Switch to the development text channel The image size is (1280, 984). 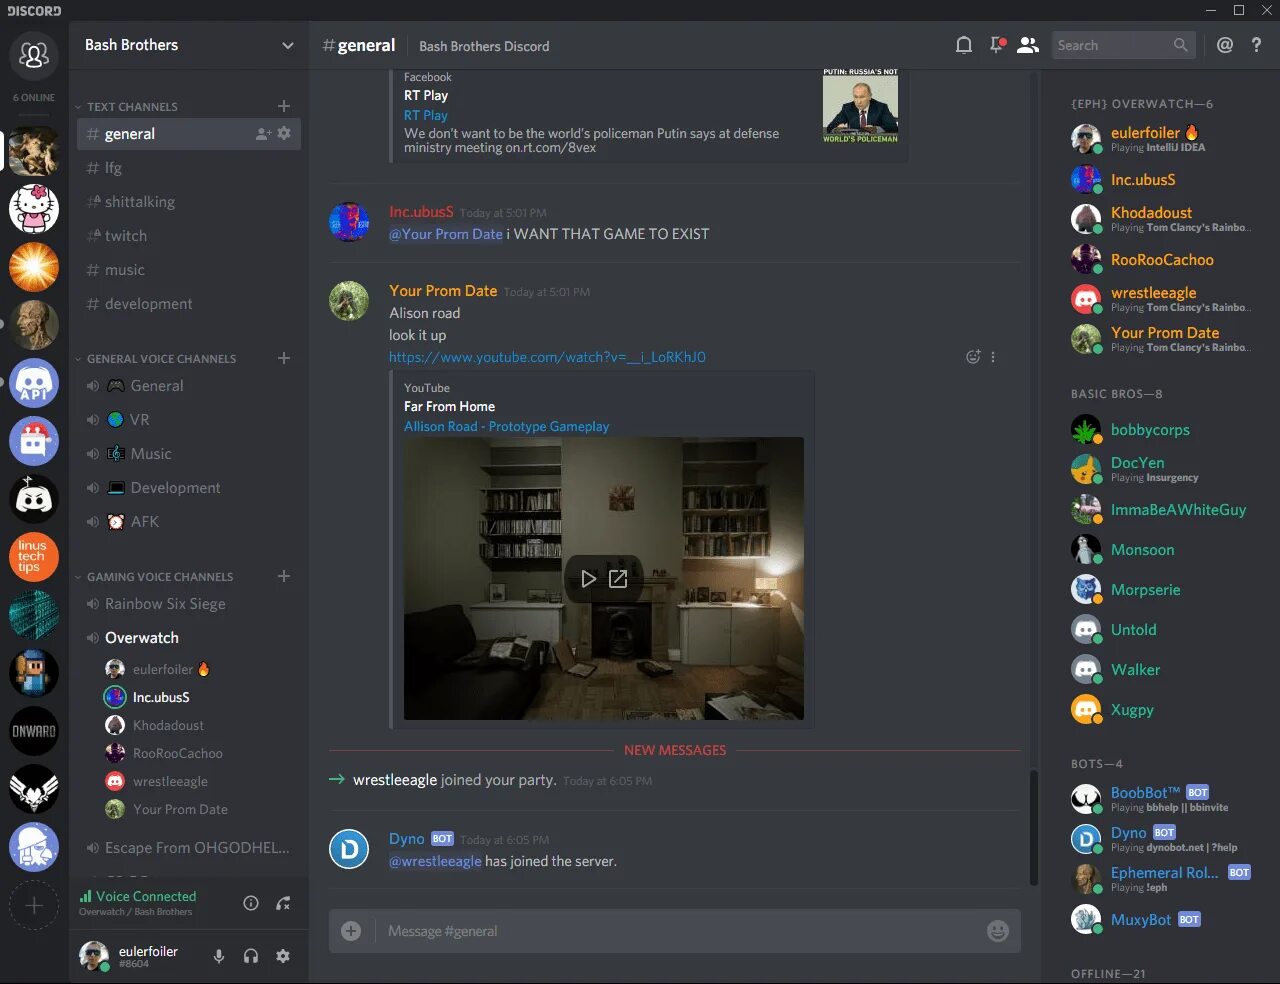pos(189,304)
